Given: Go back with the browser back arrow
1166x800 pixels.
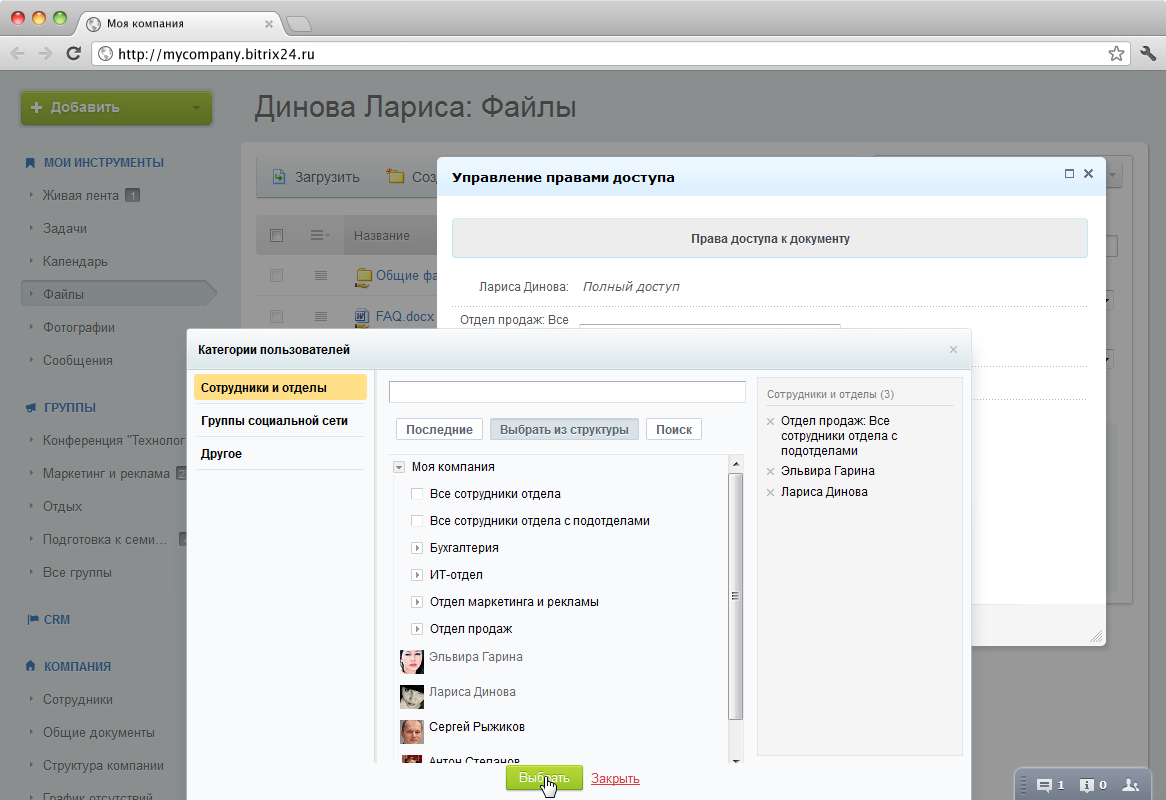Looking at the screenshot, I should tap(18, 54).
